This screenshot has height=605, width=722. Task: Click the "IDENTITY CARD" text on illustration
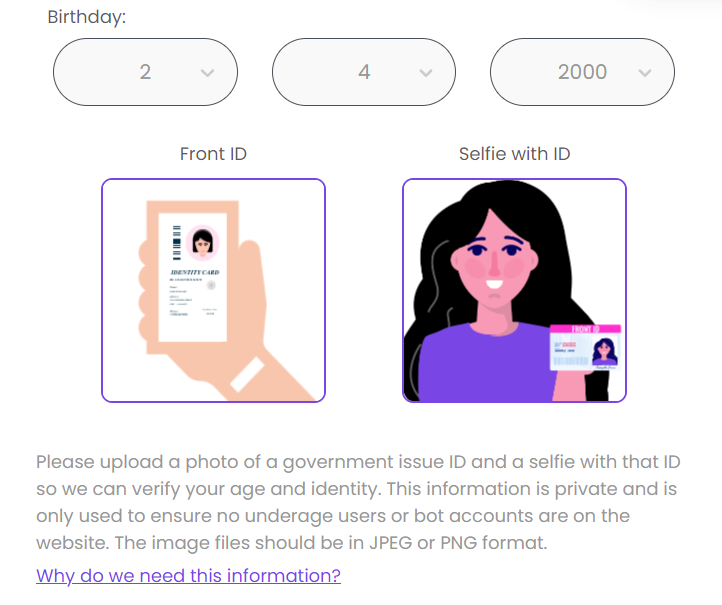tap(194, 272)
